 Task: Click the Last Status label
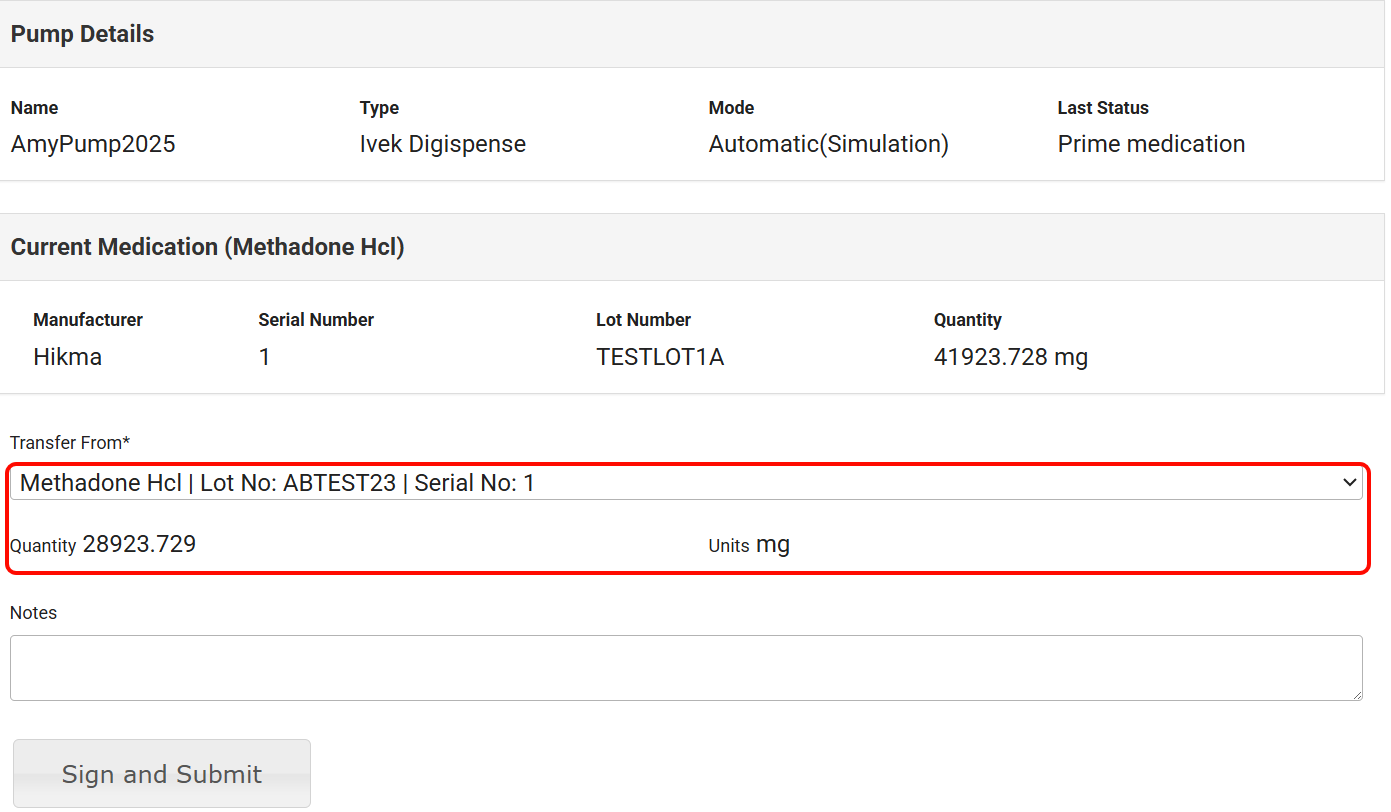(1103, 108)
